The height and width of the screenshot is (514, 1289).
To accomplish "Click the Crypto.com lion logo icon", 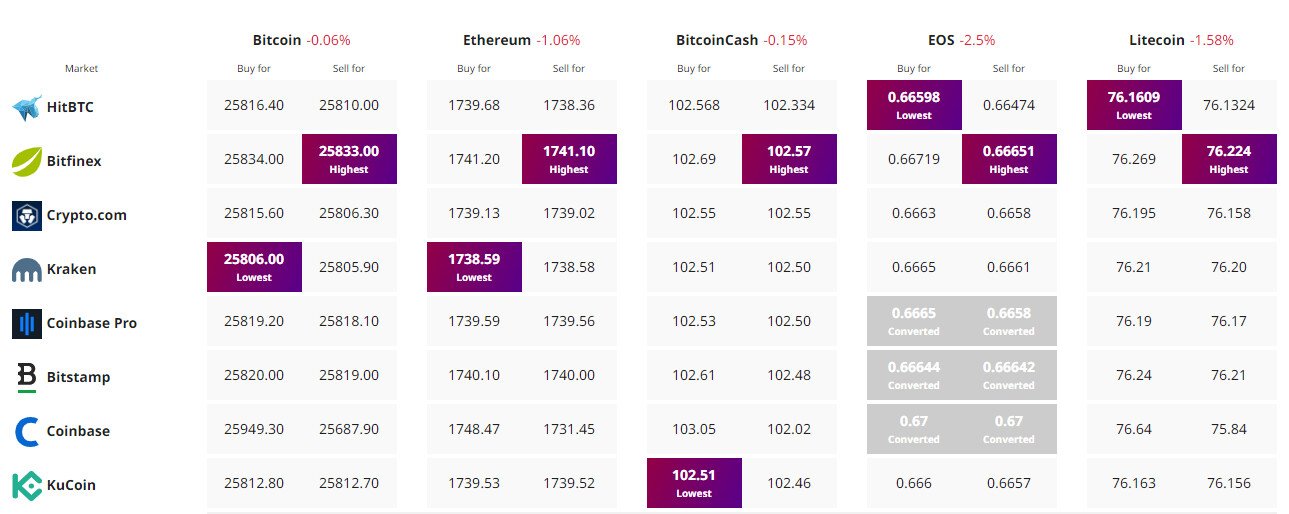I will point(26,215).
